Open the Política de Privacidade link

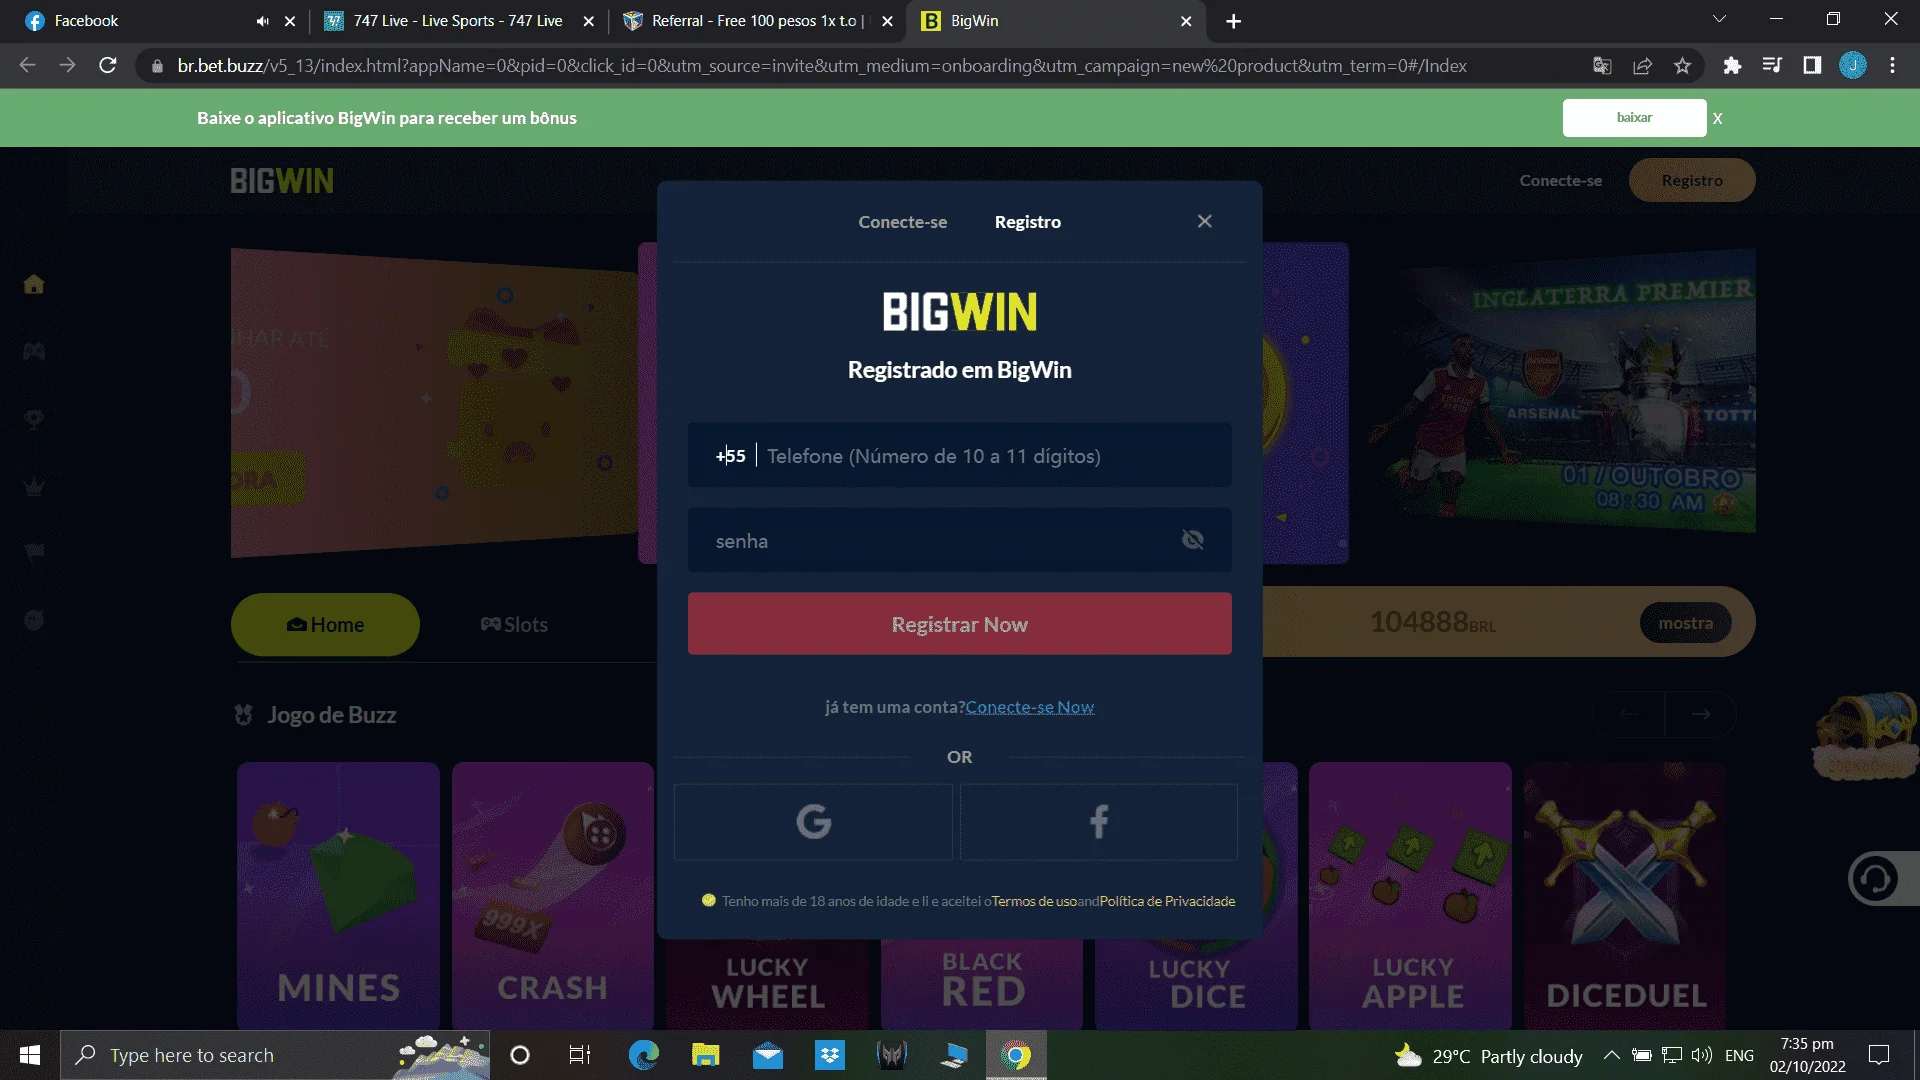[x=1167, y=901]
